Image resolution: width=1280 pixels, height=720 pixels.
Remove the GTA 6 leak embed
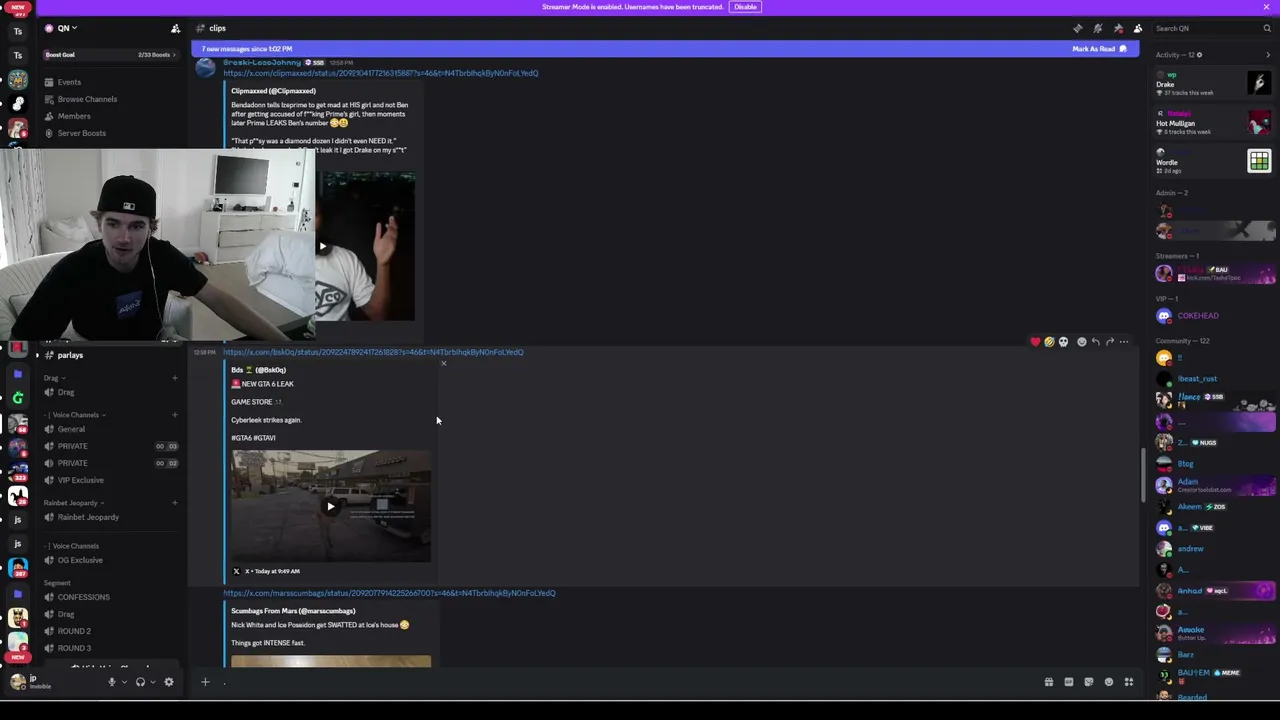coord(444,363)
